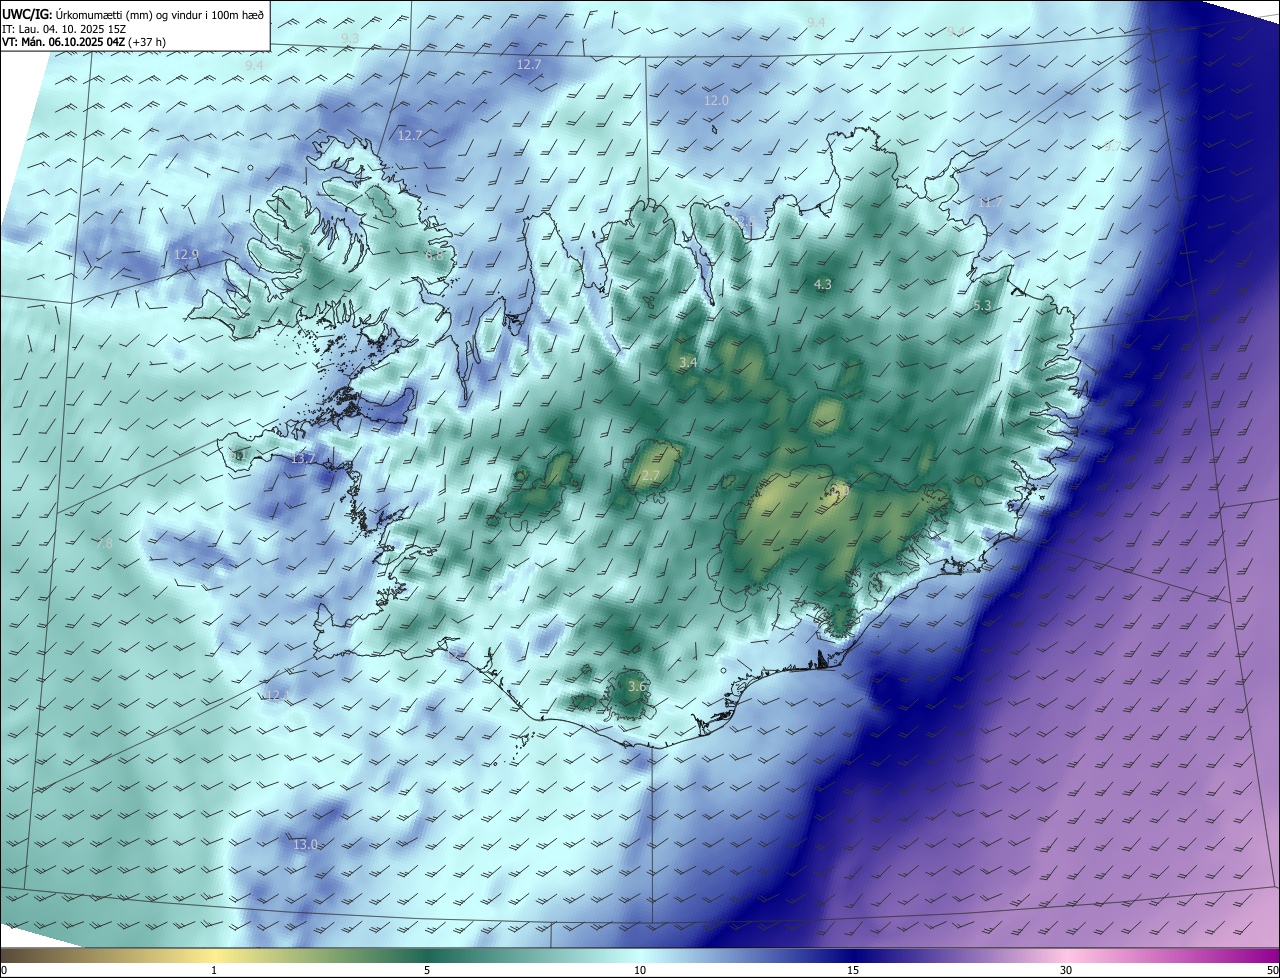
Task: Click the 9.7 value label
Action: click(x=1112, y=147)
